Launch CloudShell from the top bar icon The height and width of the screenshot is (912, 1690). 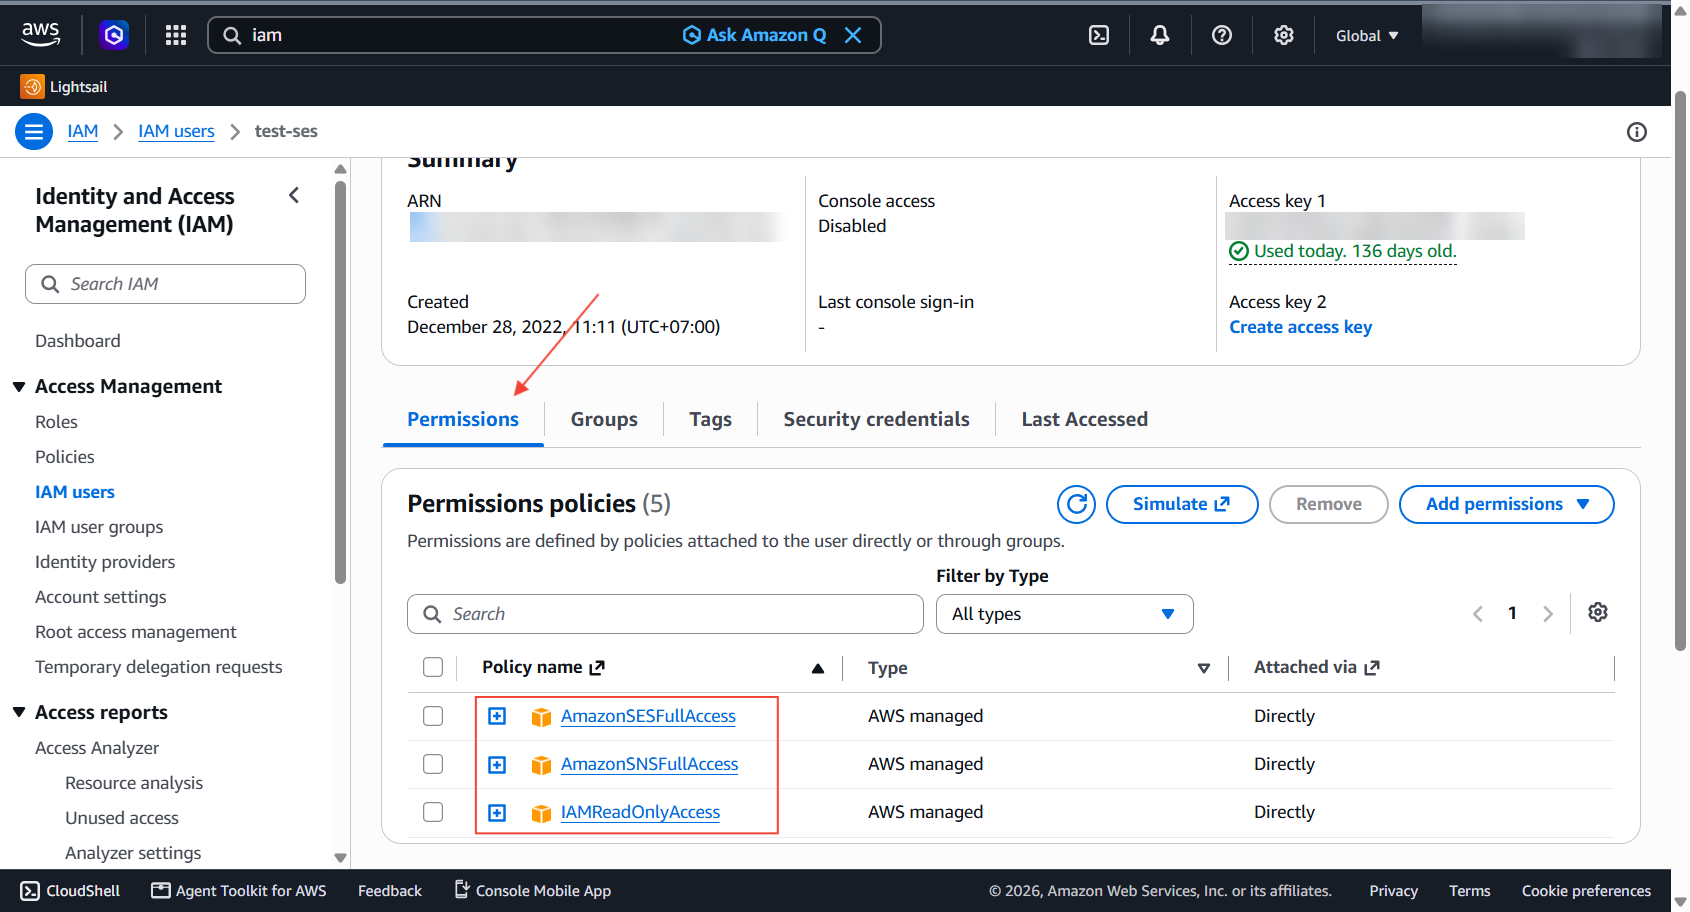1098,35
